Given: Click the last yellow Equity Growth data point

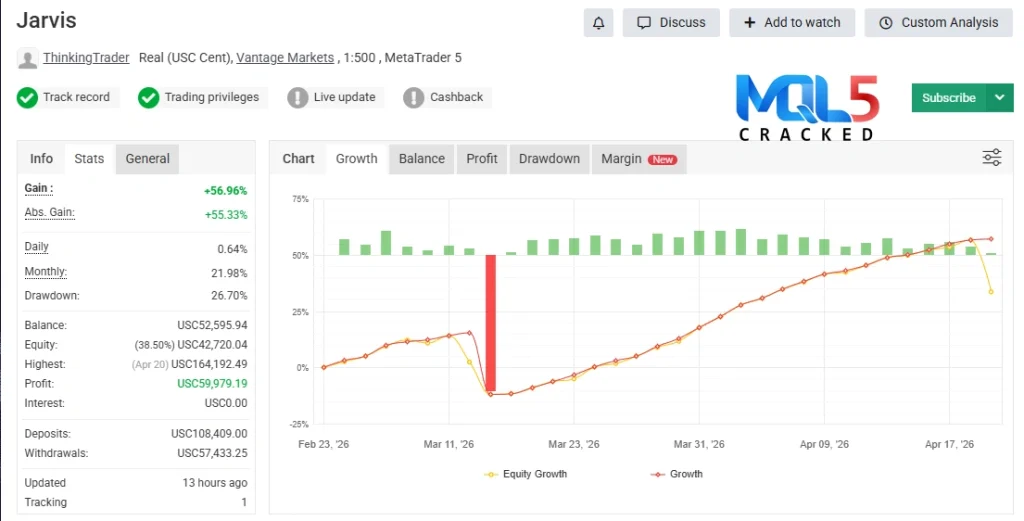Looking at the screenshot, I should click(991, 292).
